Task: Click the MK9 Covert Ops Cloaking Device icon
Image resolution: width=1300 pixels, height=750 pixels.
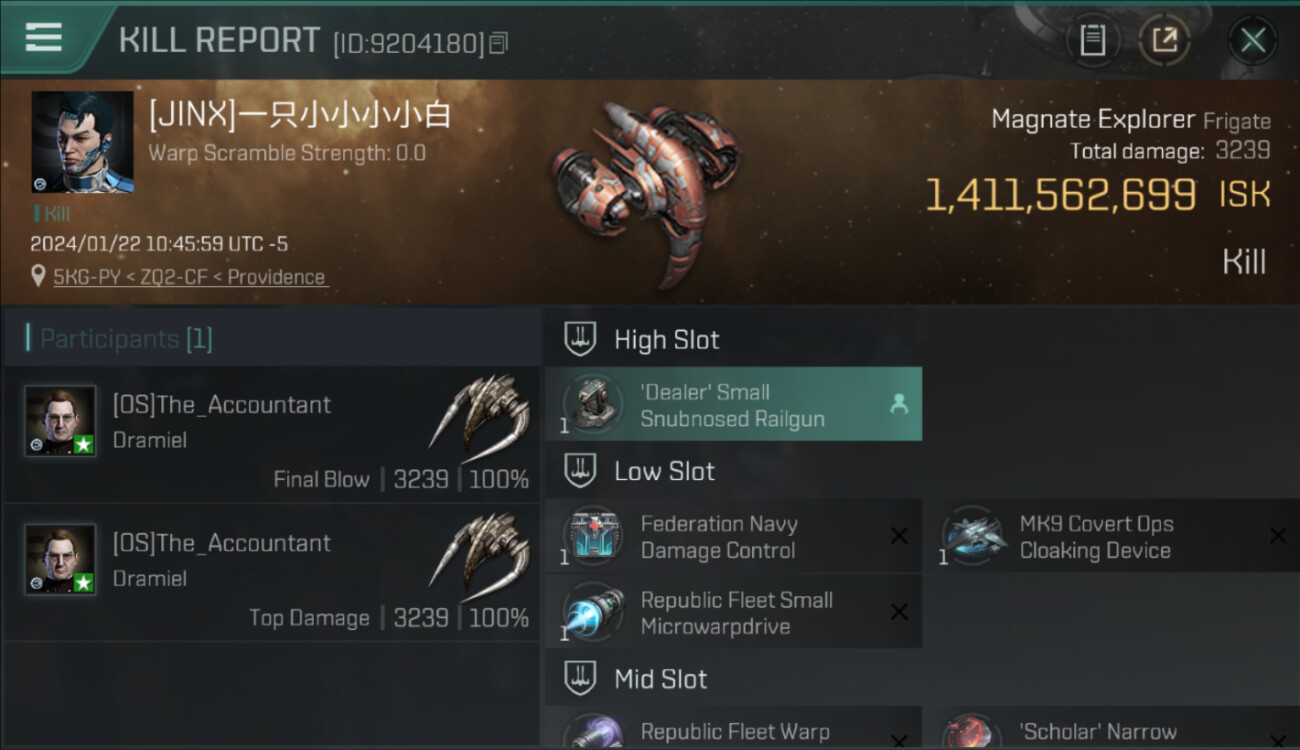Action: (x=973, y=535)
